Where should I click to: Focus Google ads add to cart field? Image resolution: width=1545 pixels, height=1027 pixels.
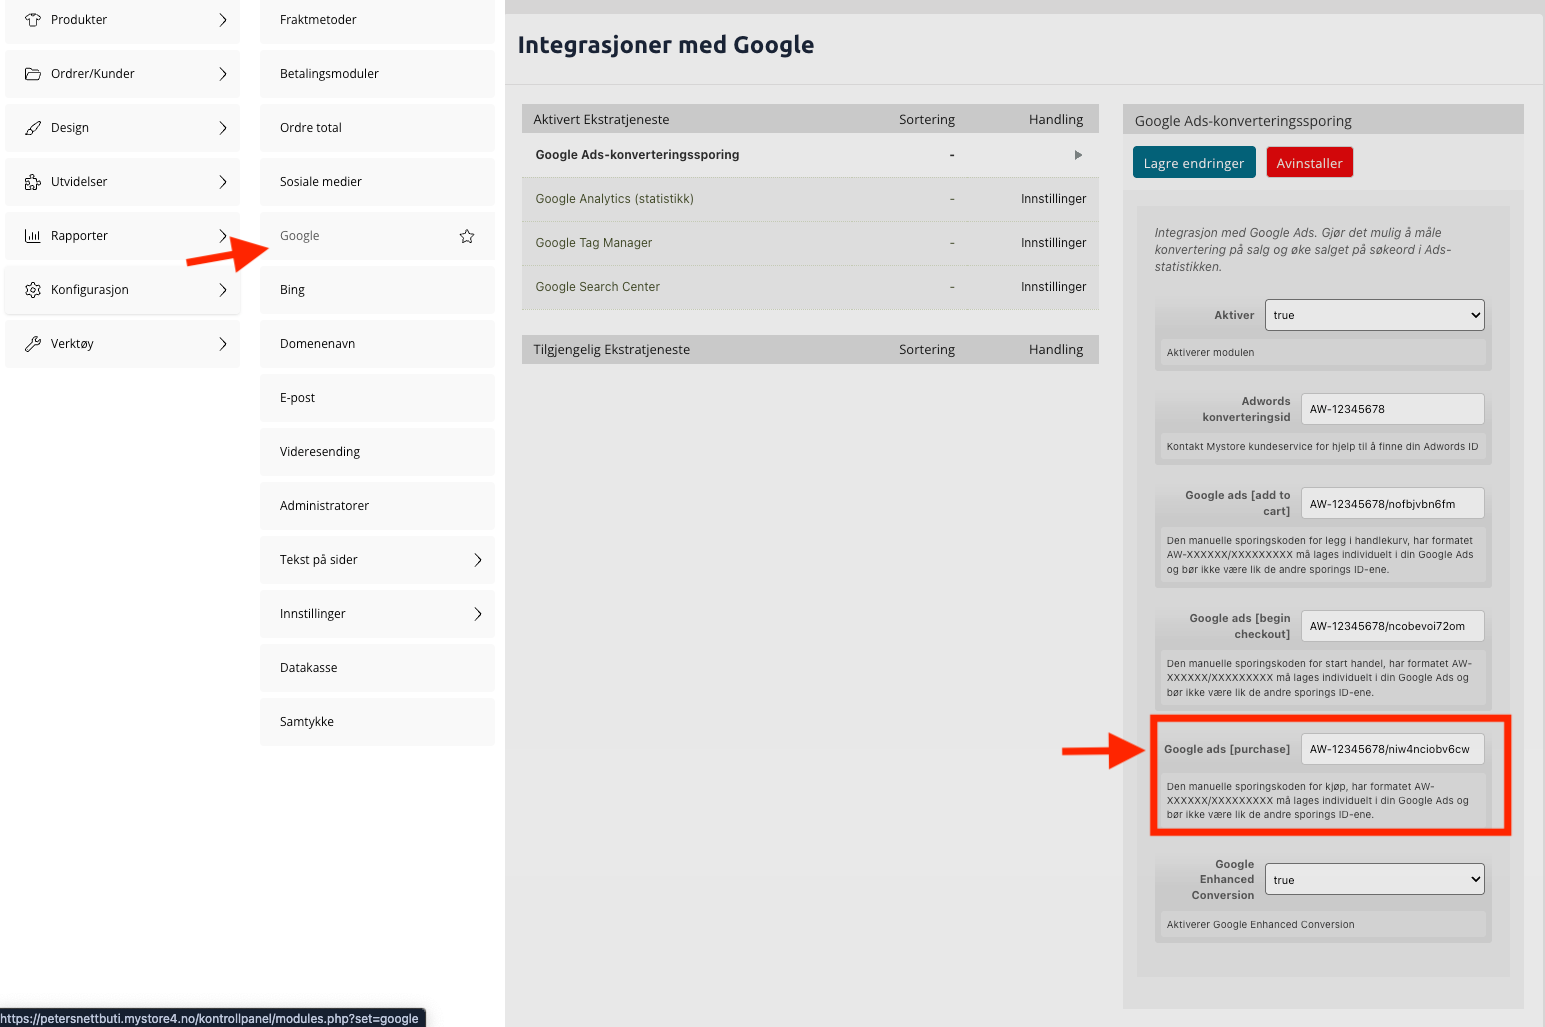1393,504
